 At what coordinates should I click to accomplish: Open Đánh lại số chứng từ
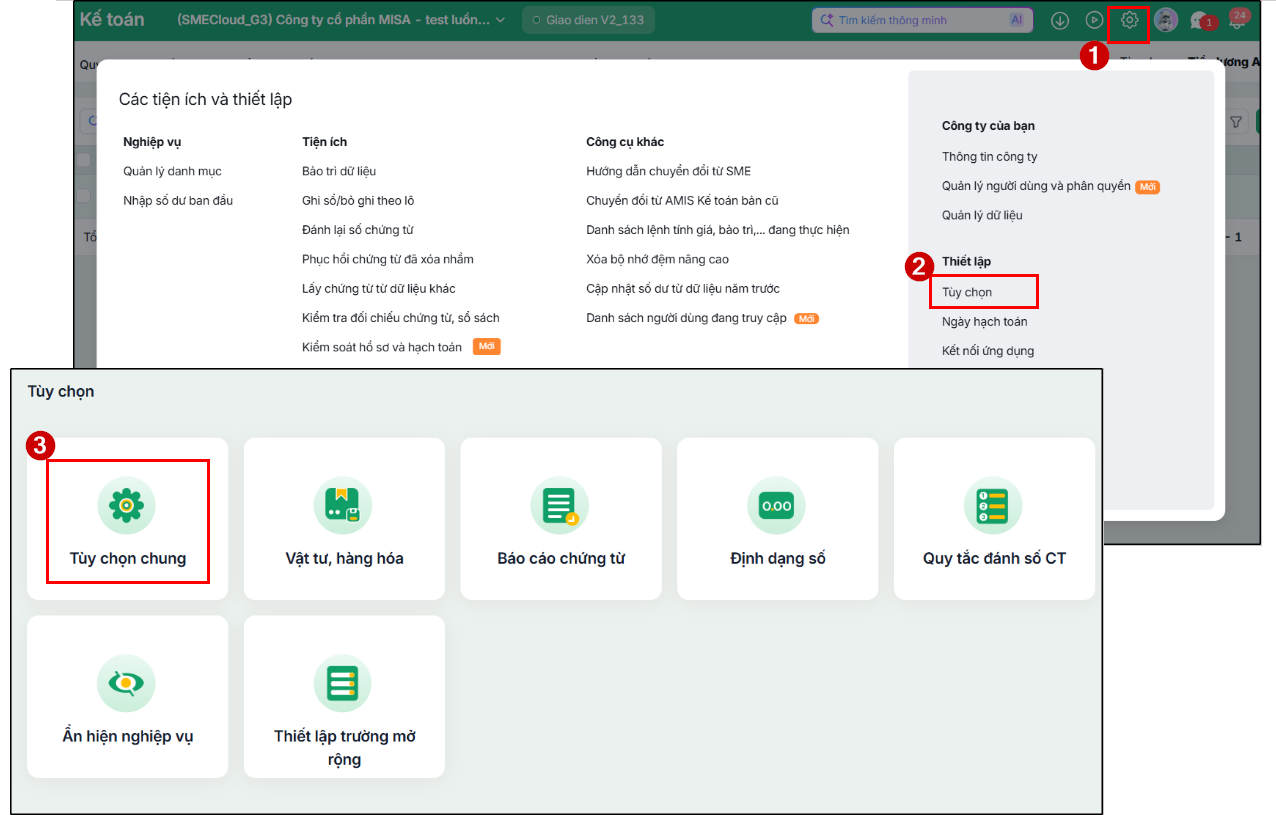point(358,230)
